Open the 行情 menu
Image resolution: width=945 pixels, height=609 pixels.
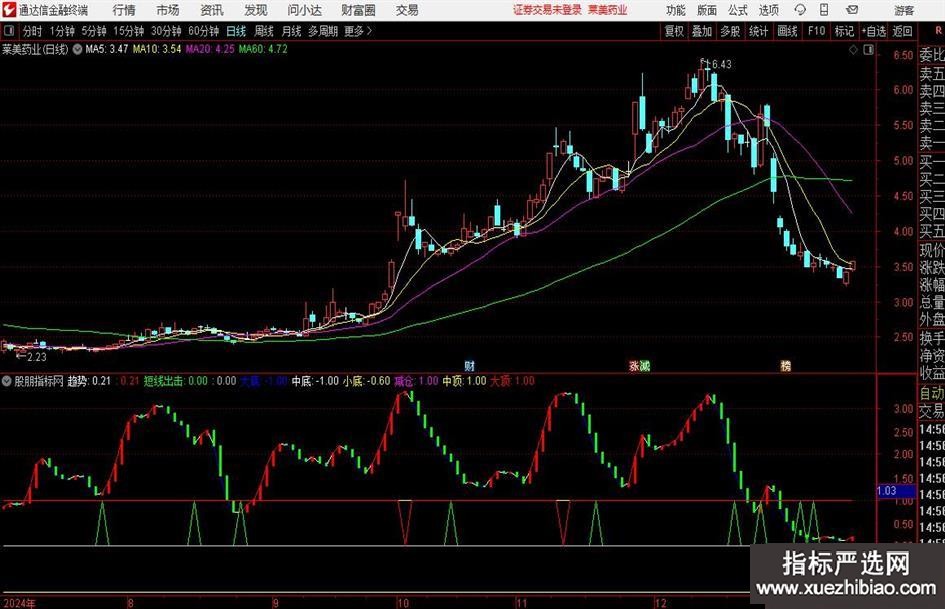click(x=124, y=10)
